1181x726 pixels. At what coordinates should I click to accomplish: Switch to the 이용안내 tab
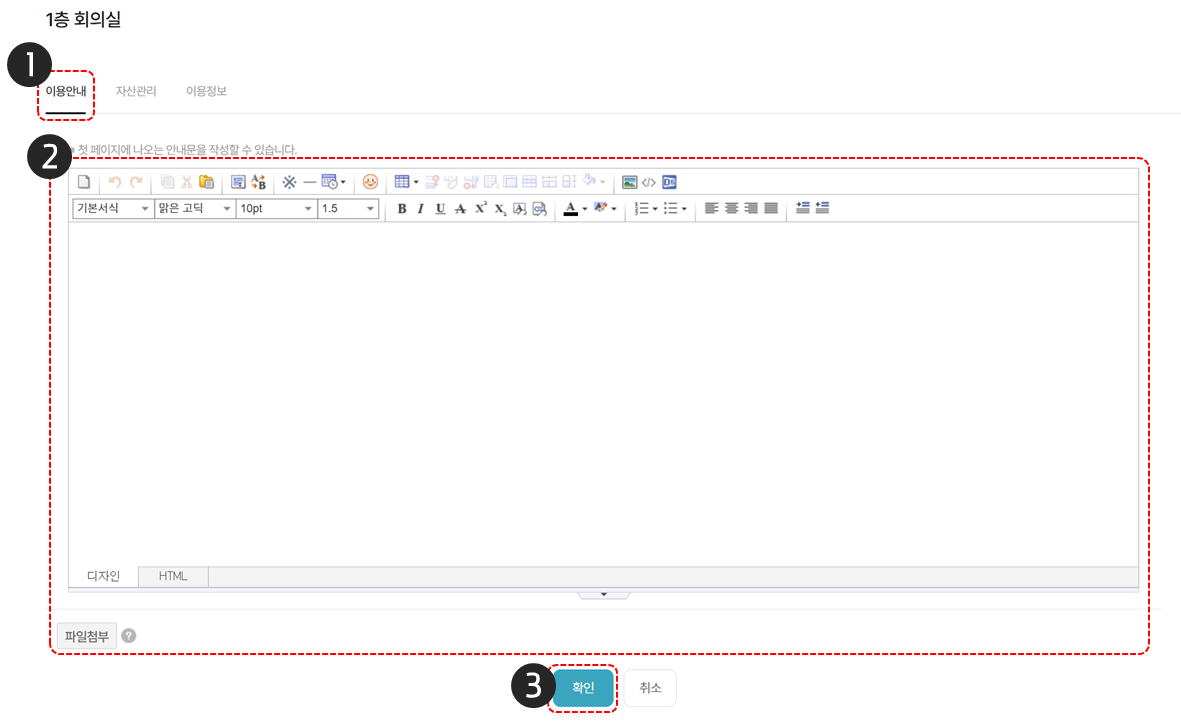point(66,91)
